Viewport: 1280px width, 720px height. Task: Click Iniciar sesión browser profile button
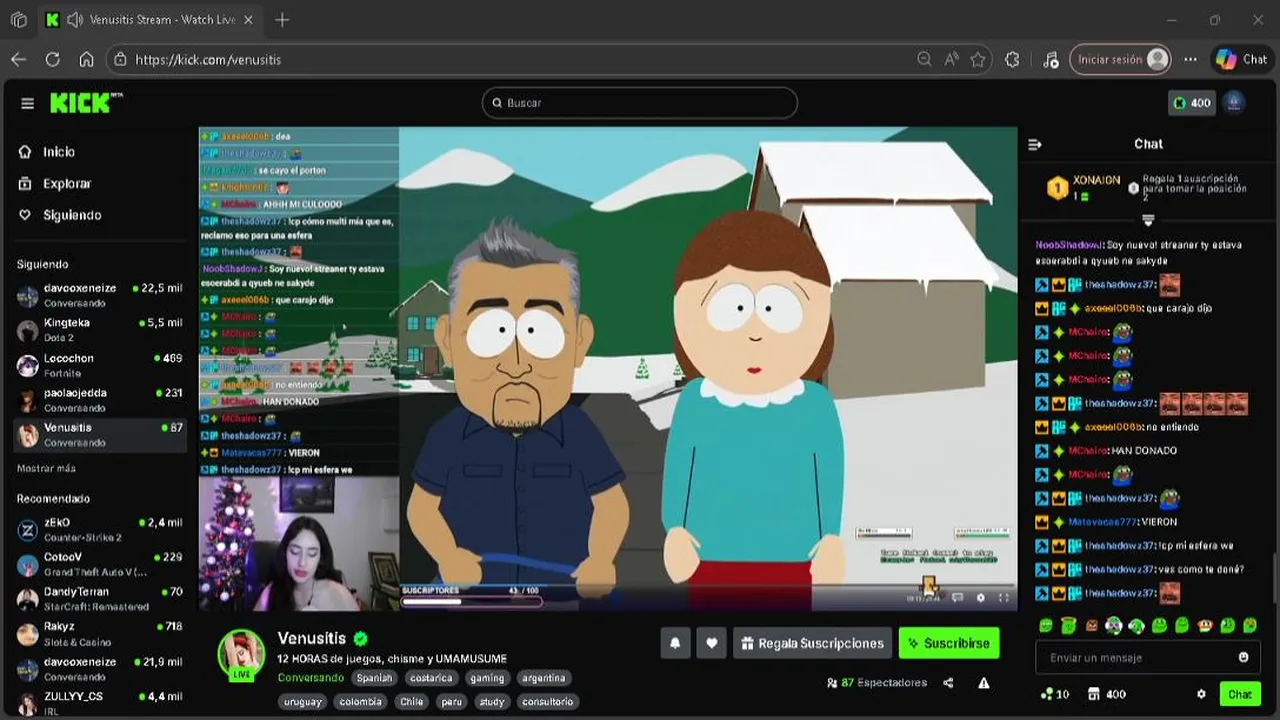[1120, 60]
